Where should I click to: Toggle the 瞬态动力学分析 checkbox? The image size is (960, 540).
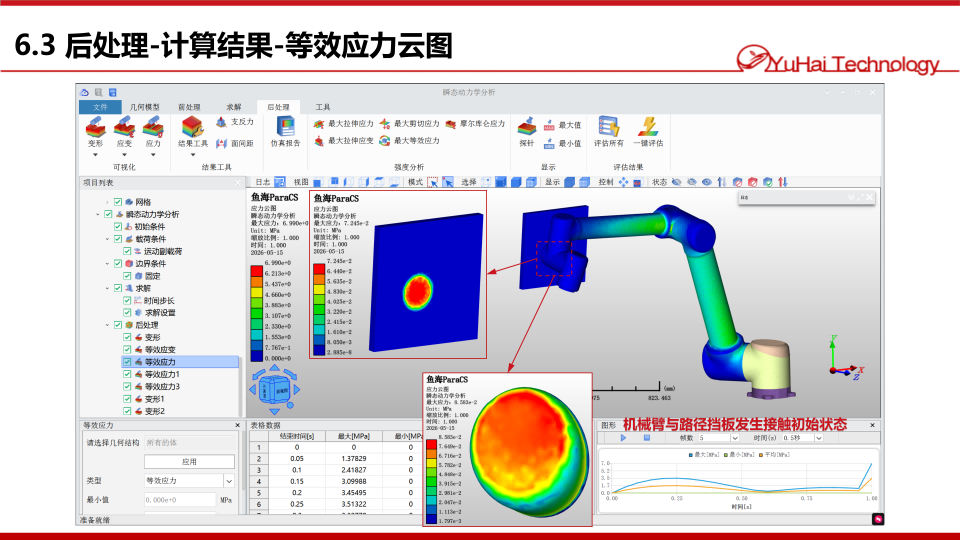click(108, 214)
